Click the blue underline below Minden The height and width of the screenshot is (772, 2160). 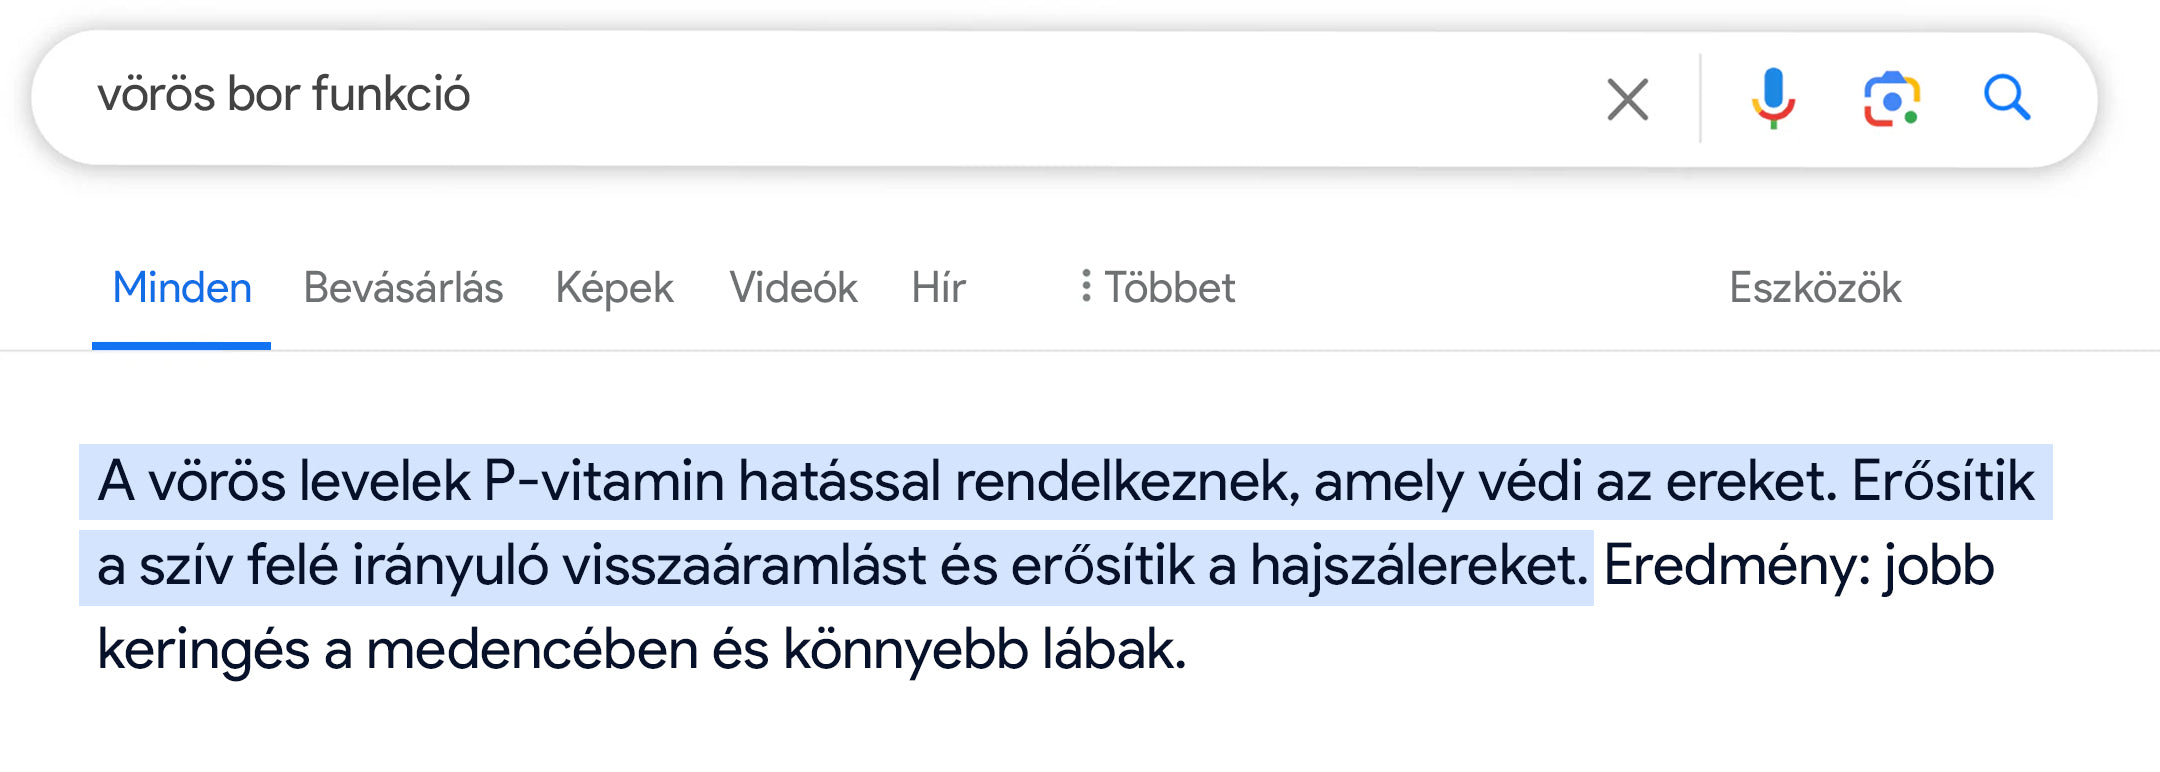[x=181, y=346]
